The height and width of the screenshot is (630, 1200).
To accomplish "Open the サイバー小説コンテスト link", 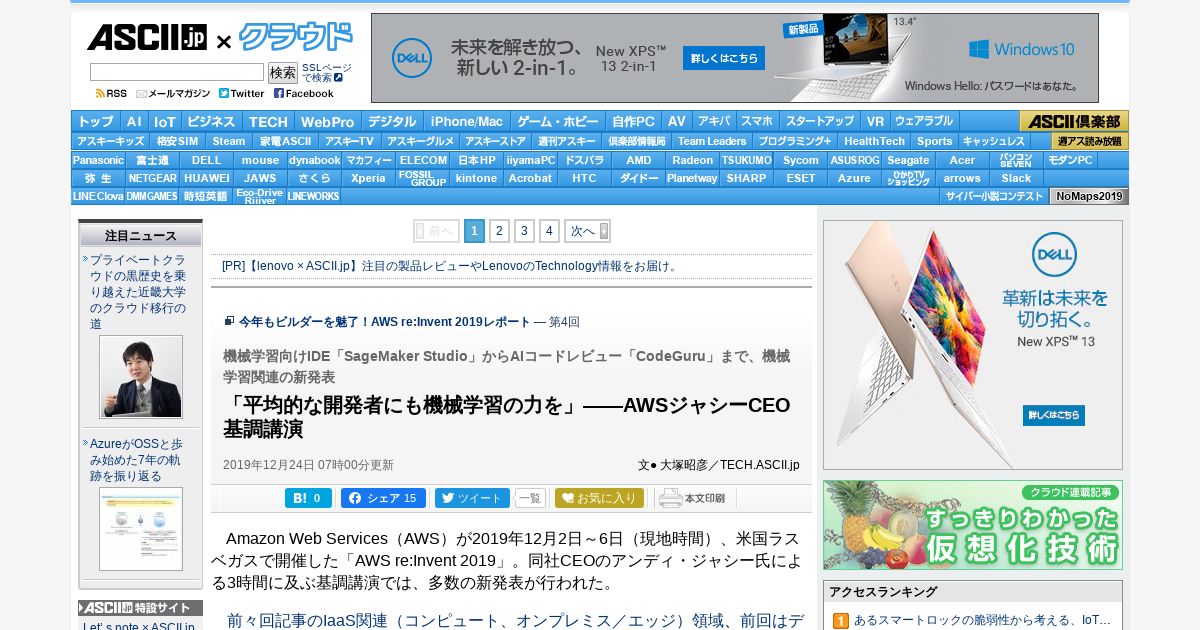I will pos(994,196).
